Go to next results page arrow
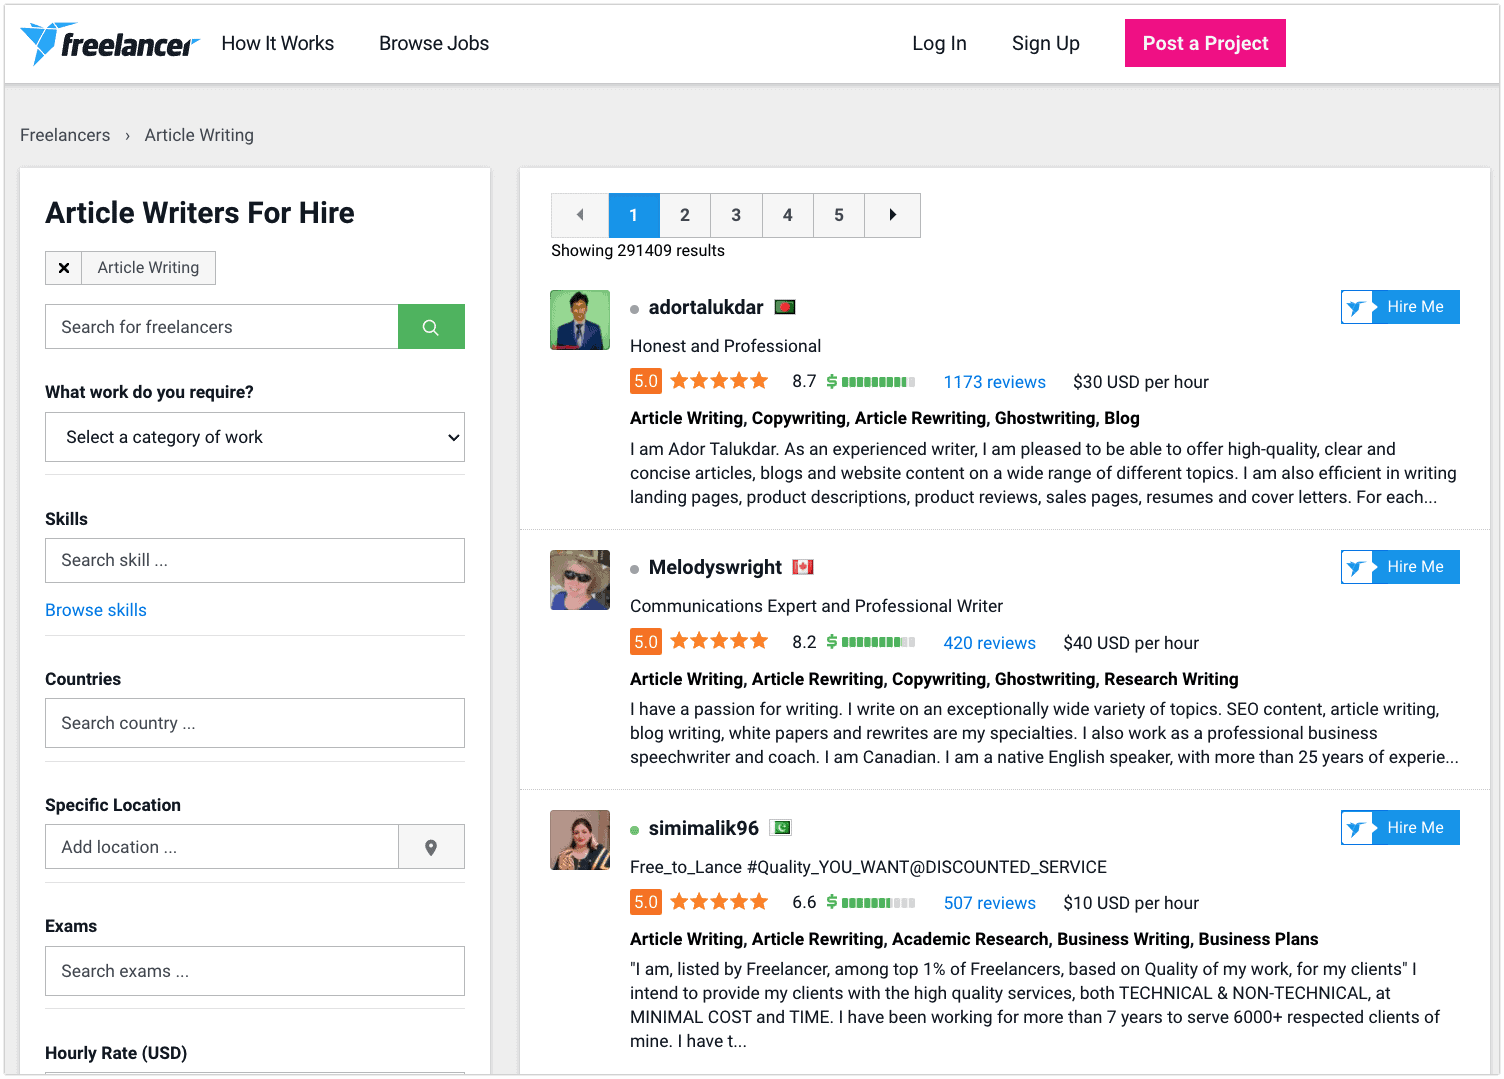Image resolution: width=1504 pixels, height=1079 pixels. click(x=892, y=215)
